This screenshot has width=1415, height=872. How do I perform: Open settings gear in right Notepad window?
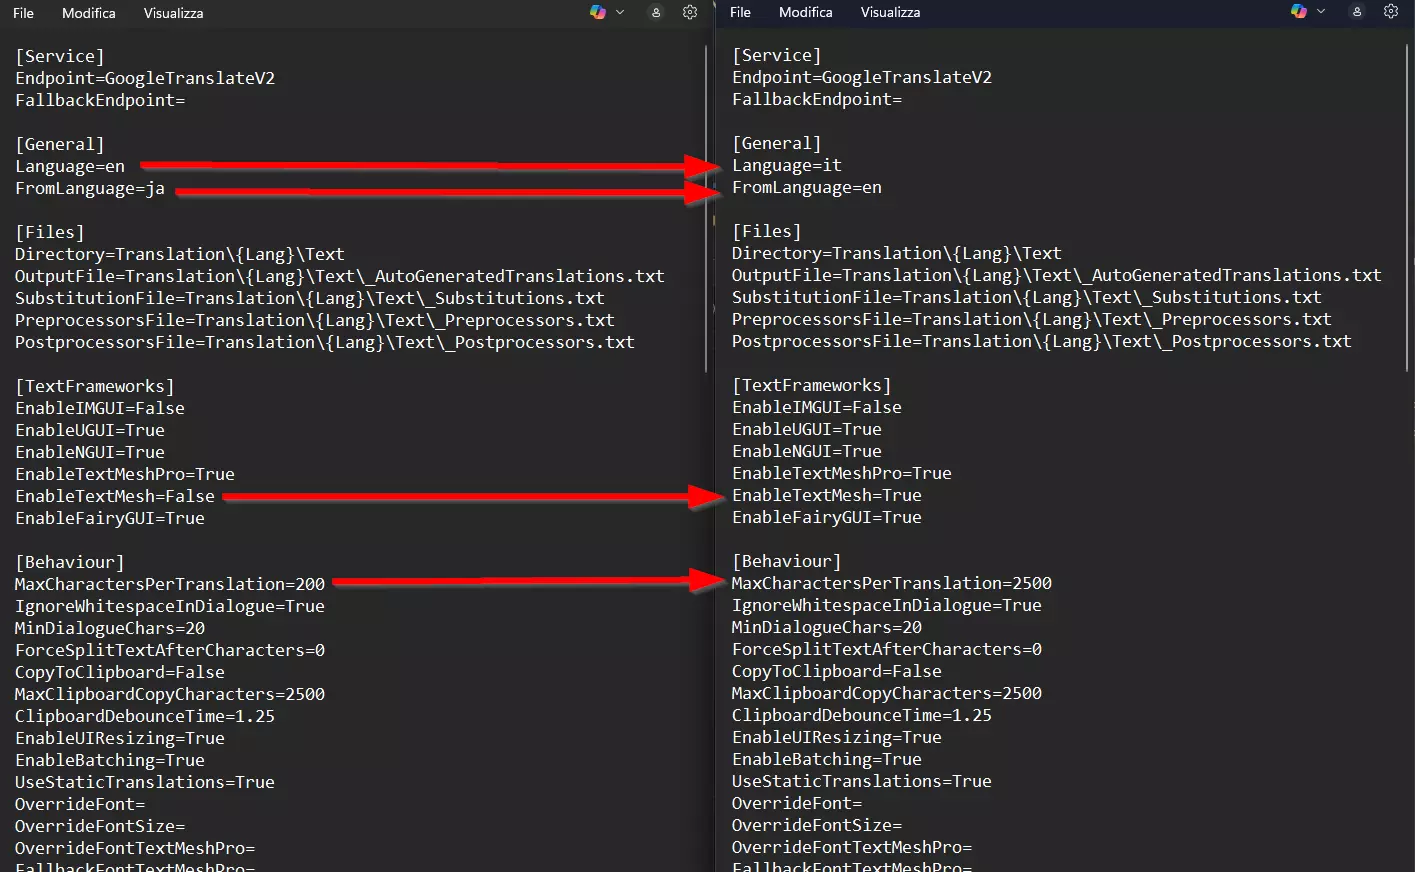click(x=1391, y=11)
